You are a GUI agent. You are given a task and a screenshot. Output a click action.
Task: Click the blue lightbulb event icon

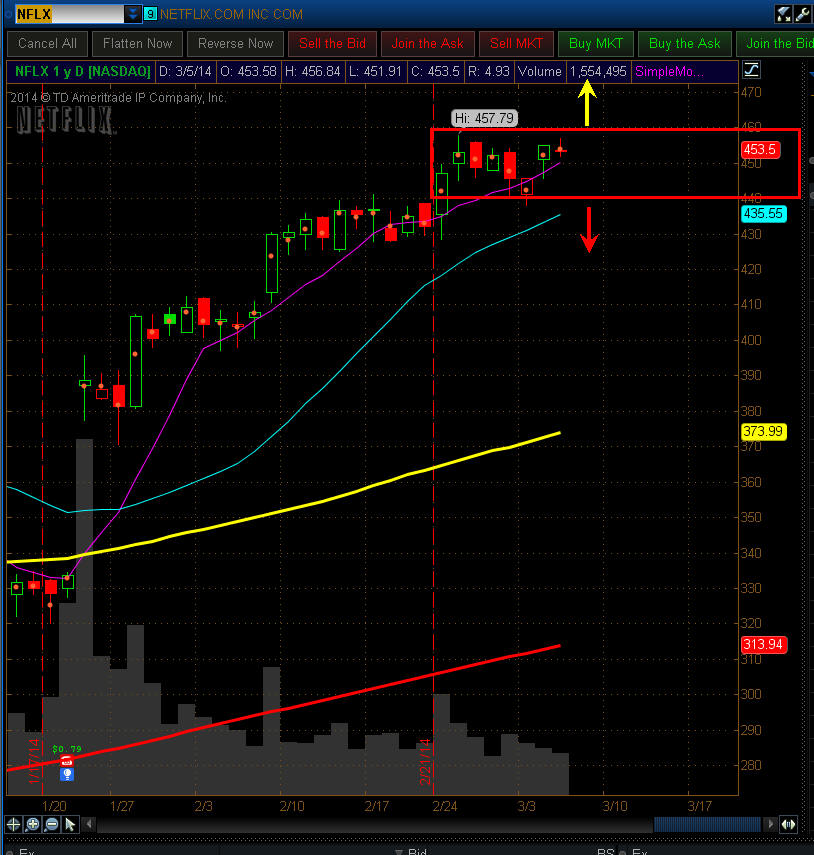coord(67,774)
